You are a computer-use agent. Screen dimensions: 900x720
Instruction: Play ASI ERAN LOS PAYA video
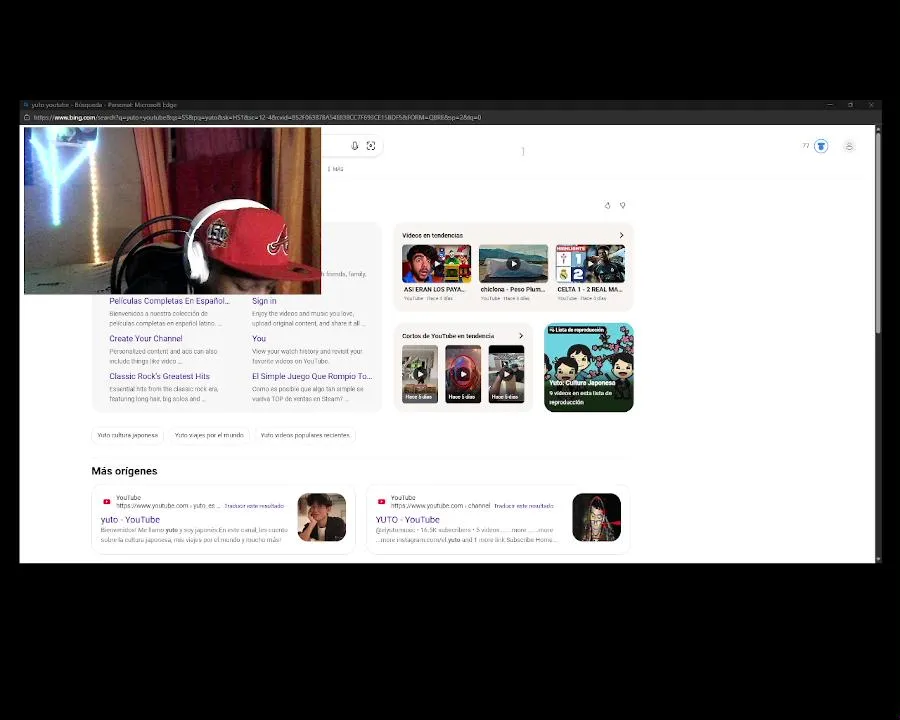tap(436, 264)
